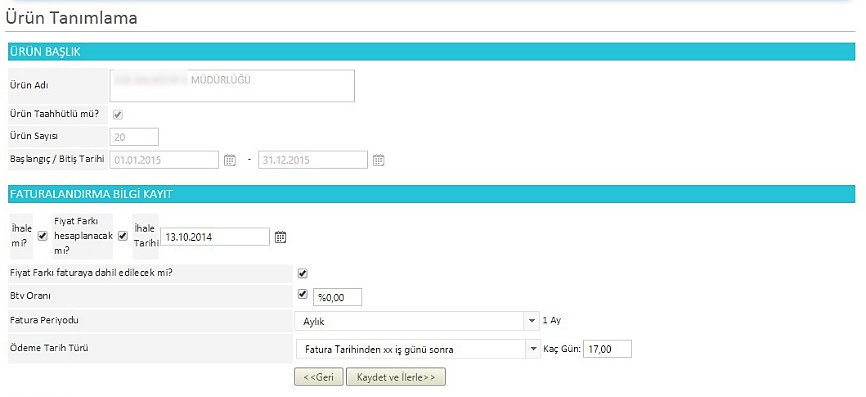Click the Ürün Tanımlama page title

tap(71, 18)
